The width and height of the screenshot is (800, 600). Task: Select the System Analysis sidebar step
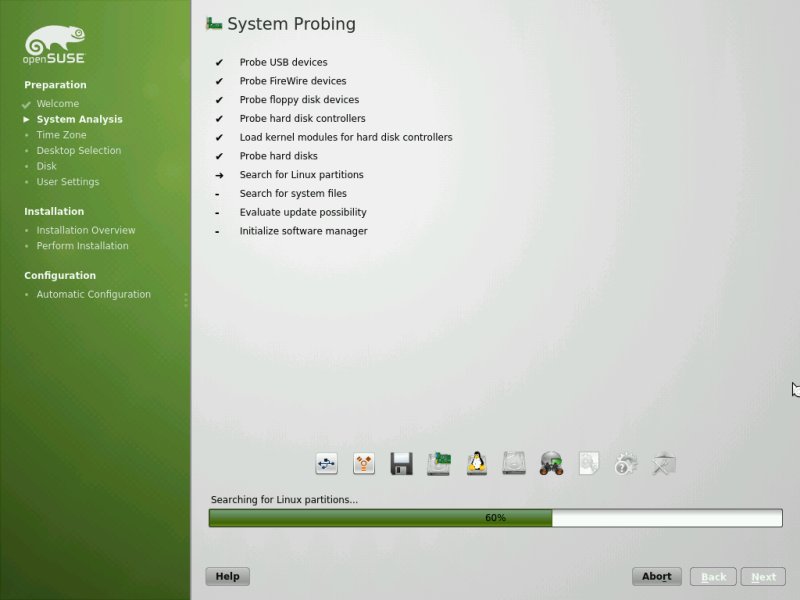point(80,119)
